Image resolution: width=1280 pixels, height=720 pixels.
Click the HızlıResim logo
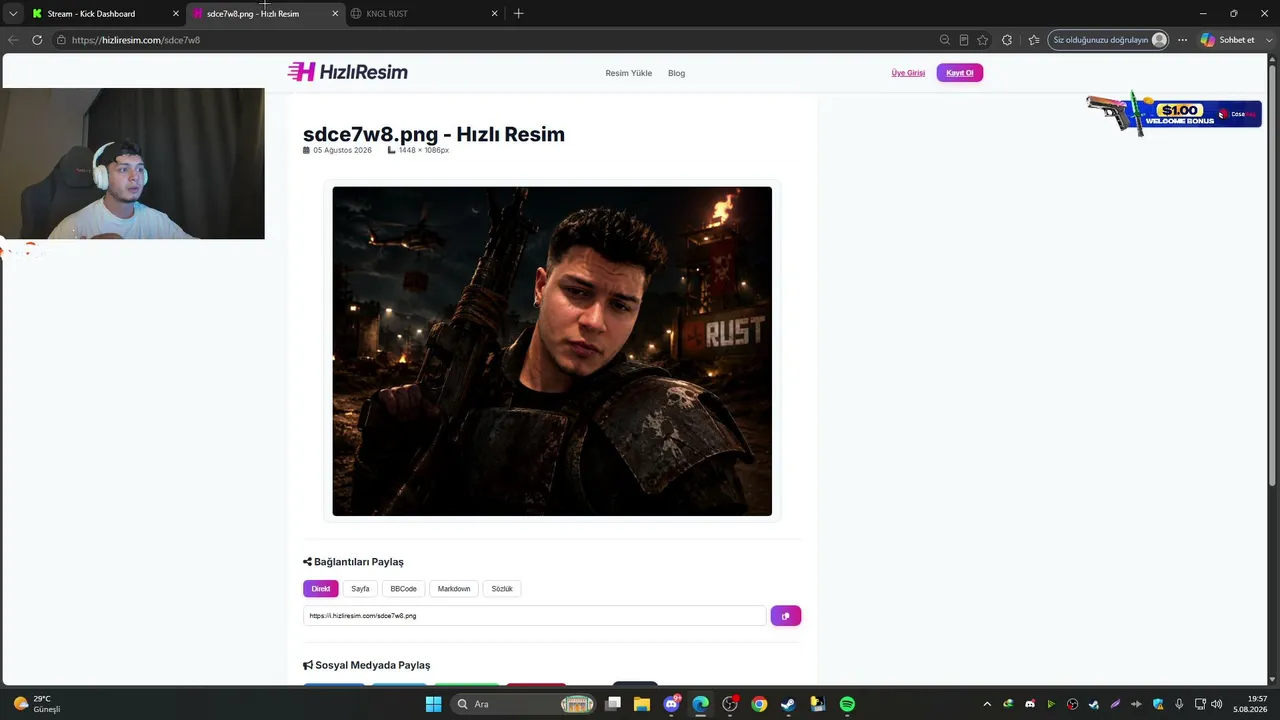point(347,72)
